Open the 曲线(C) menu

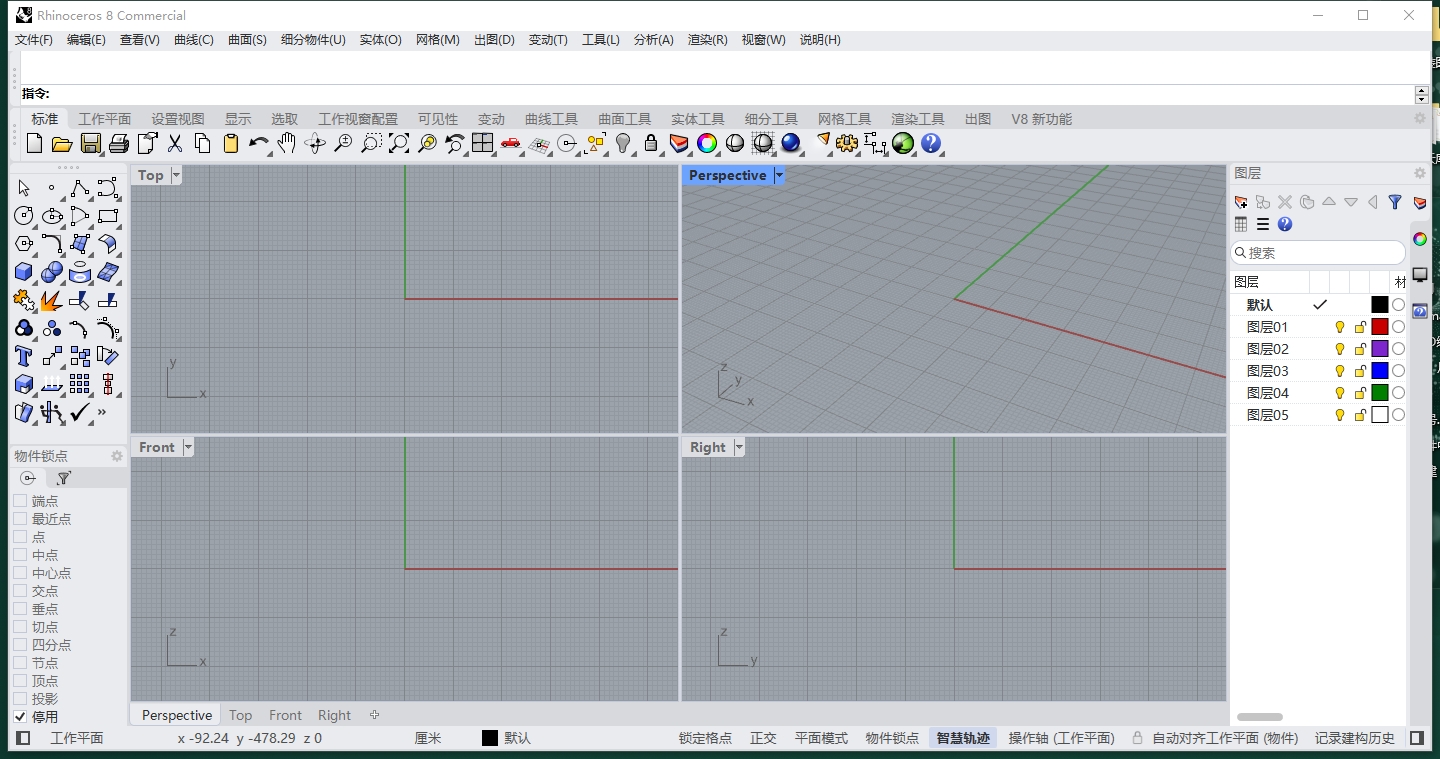194,40
